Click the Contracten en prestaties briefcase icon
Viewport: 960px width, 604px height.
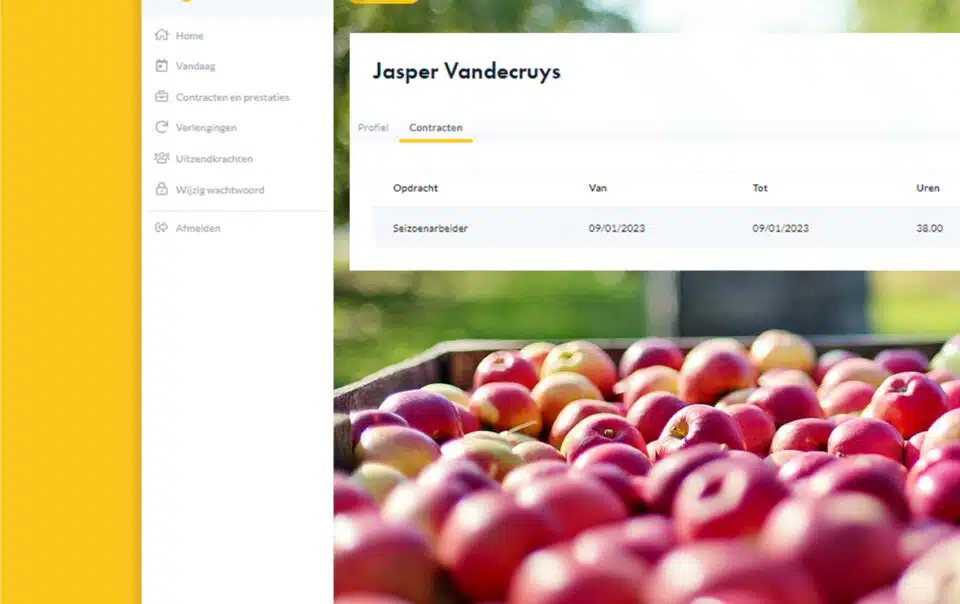click(162, 97)
